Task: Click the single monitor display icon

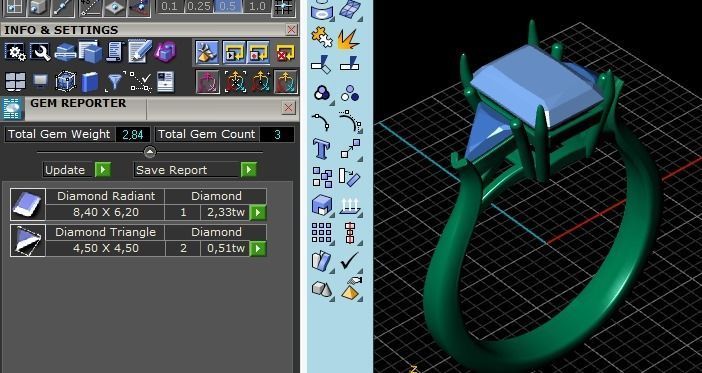Action: pos(40,81)
